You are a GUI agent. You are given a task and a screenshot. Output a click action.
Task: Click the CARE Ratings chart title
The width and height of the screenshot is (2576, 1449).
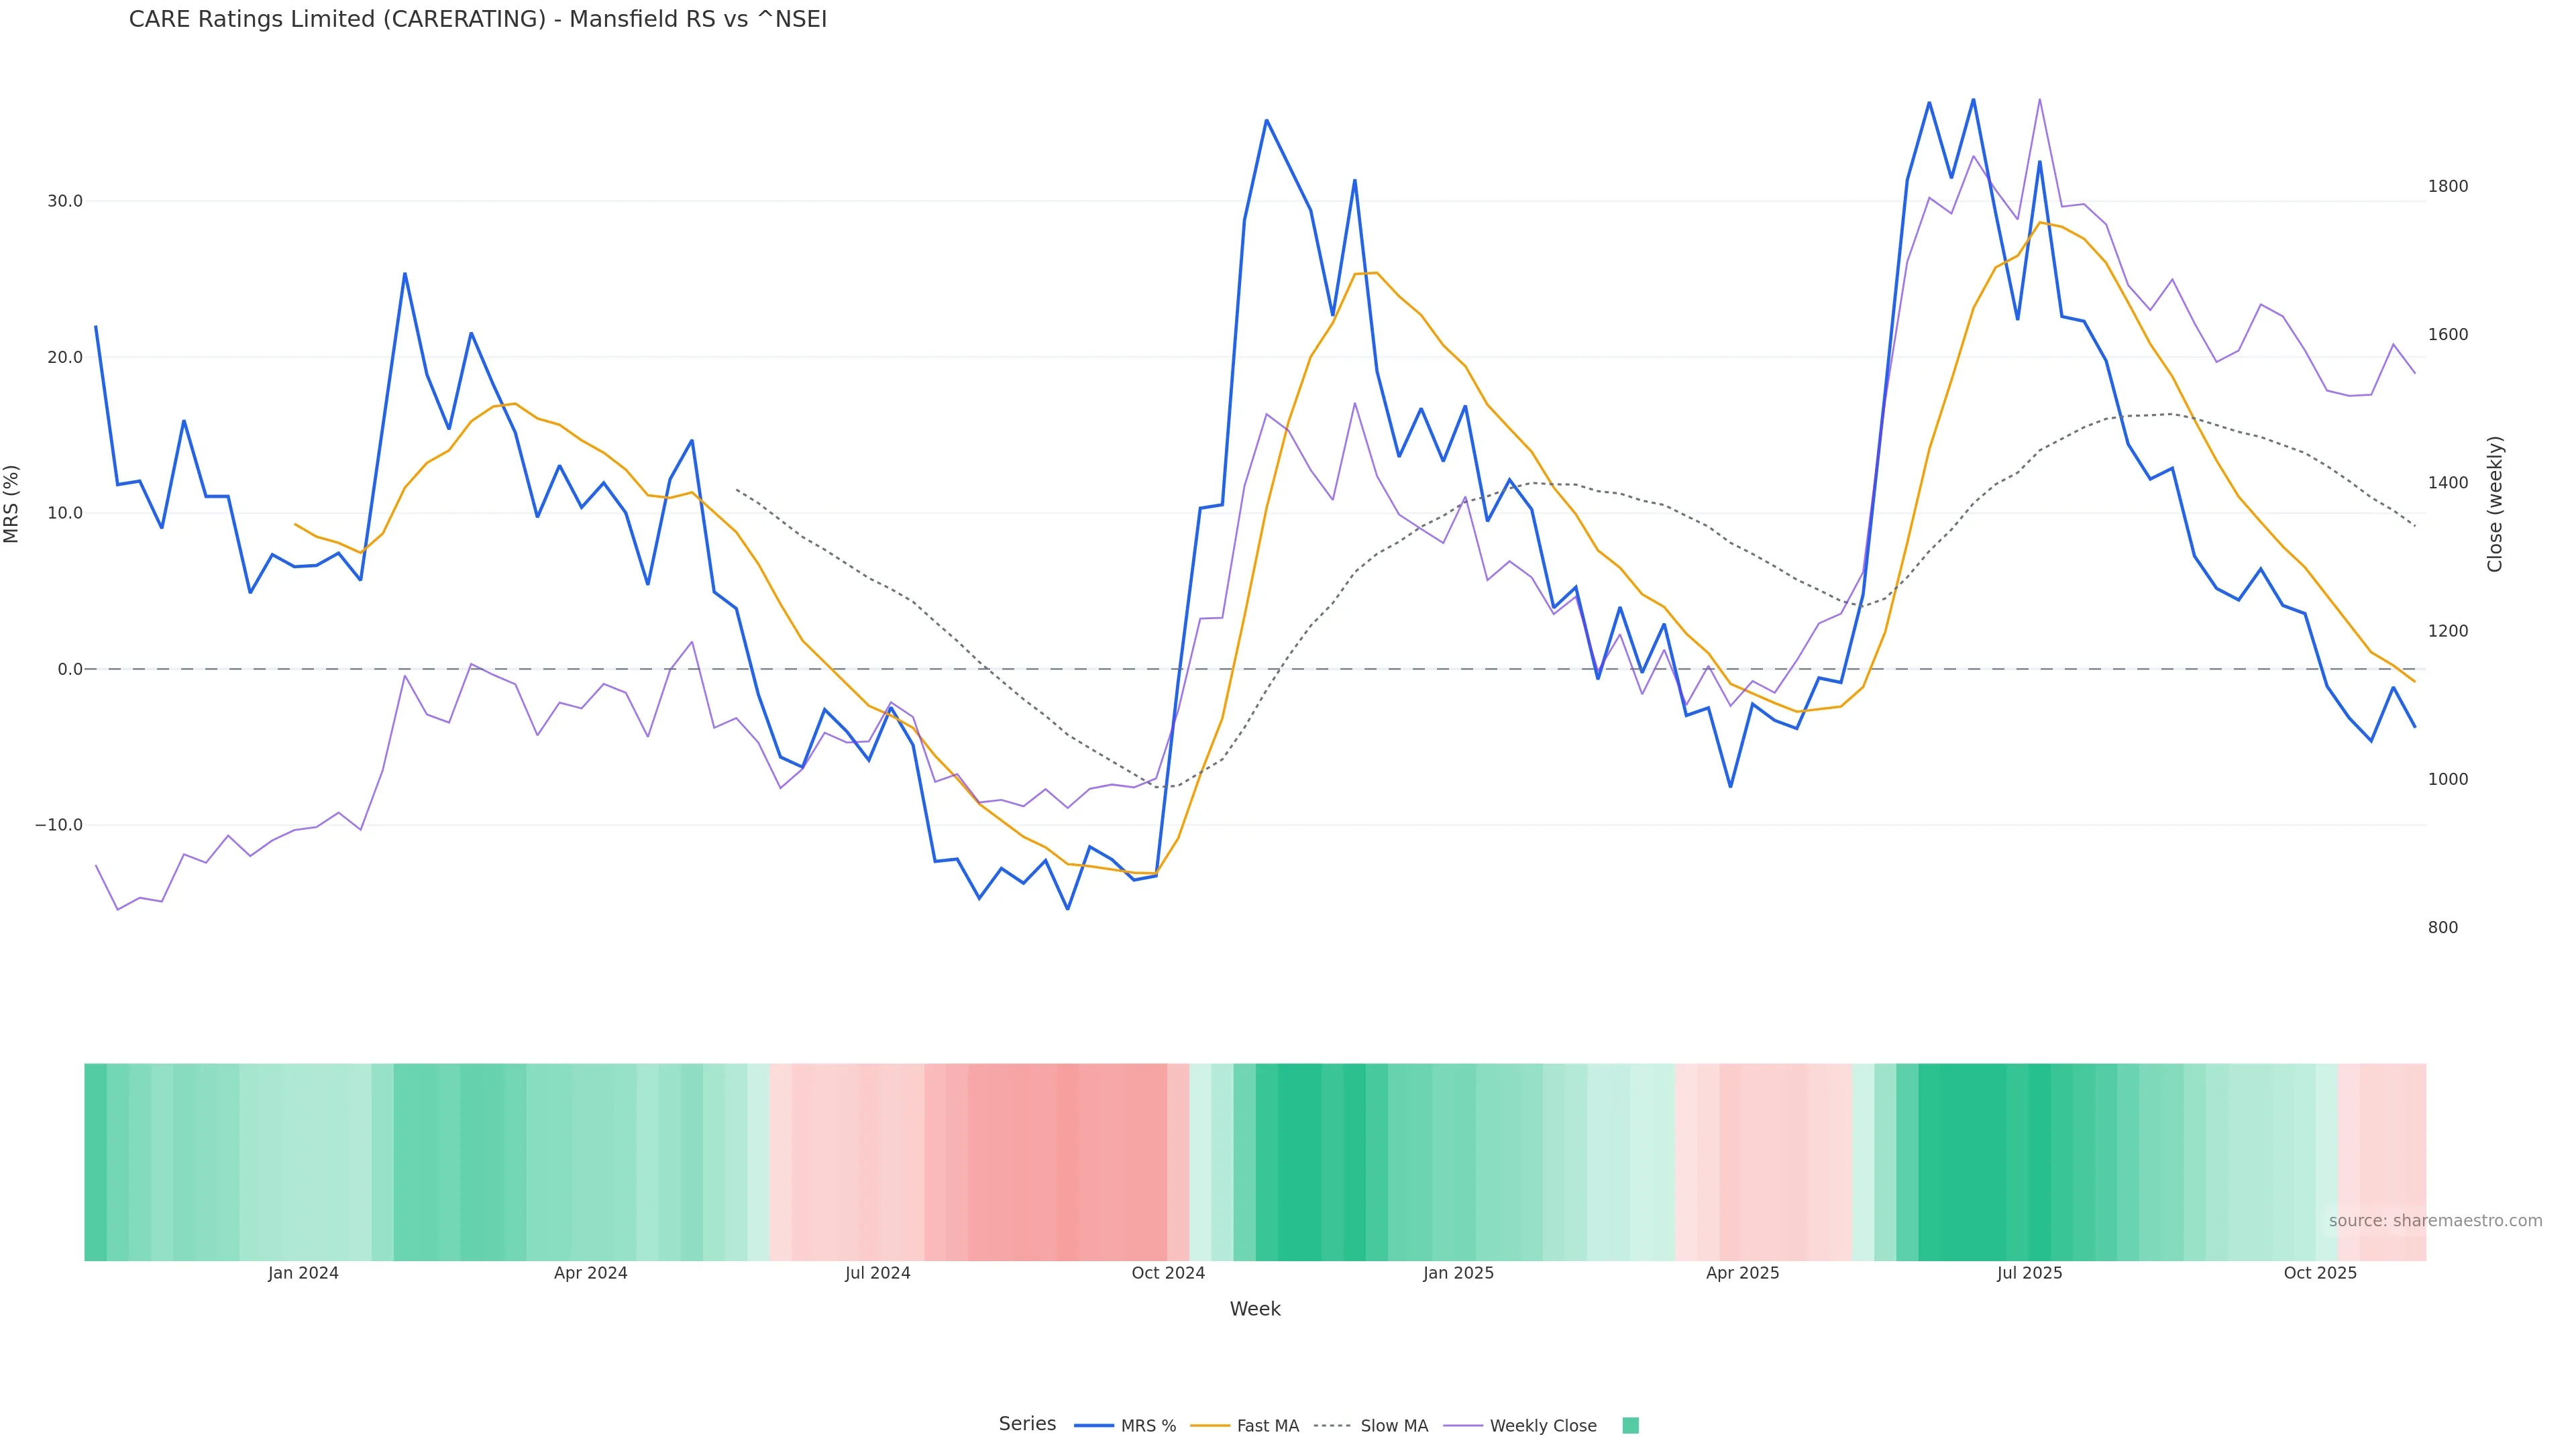478,20
